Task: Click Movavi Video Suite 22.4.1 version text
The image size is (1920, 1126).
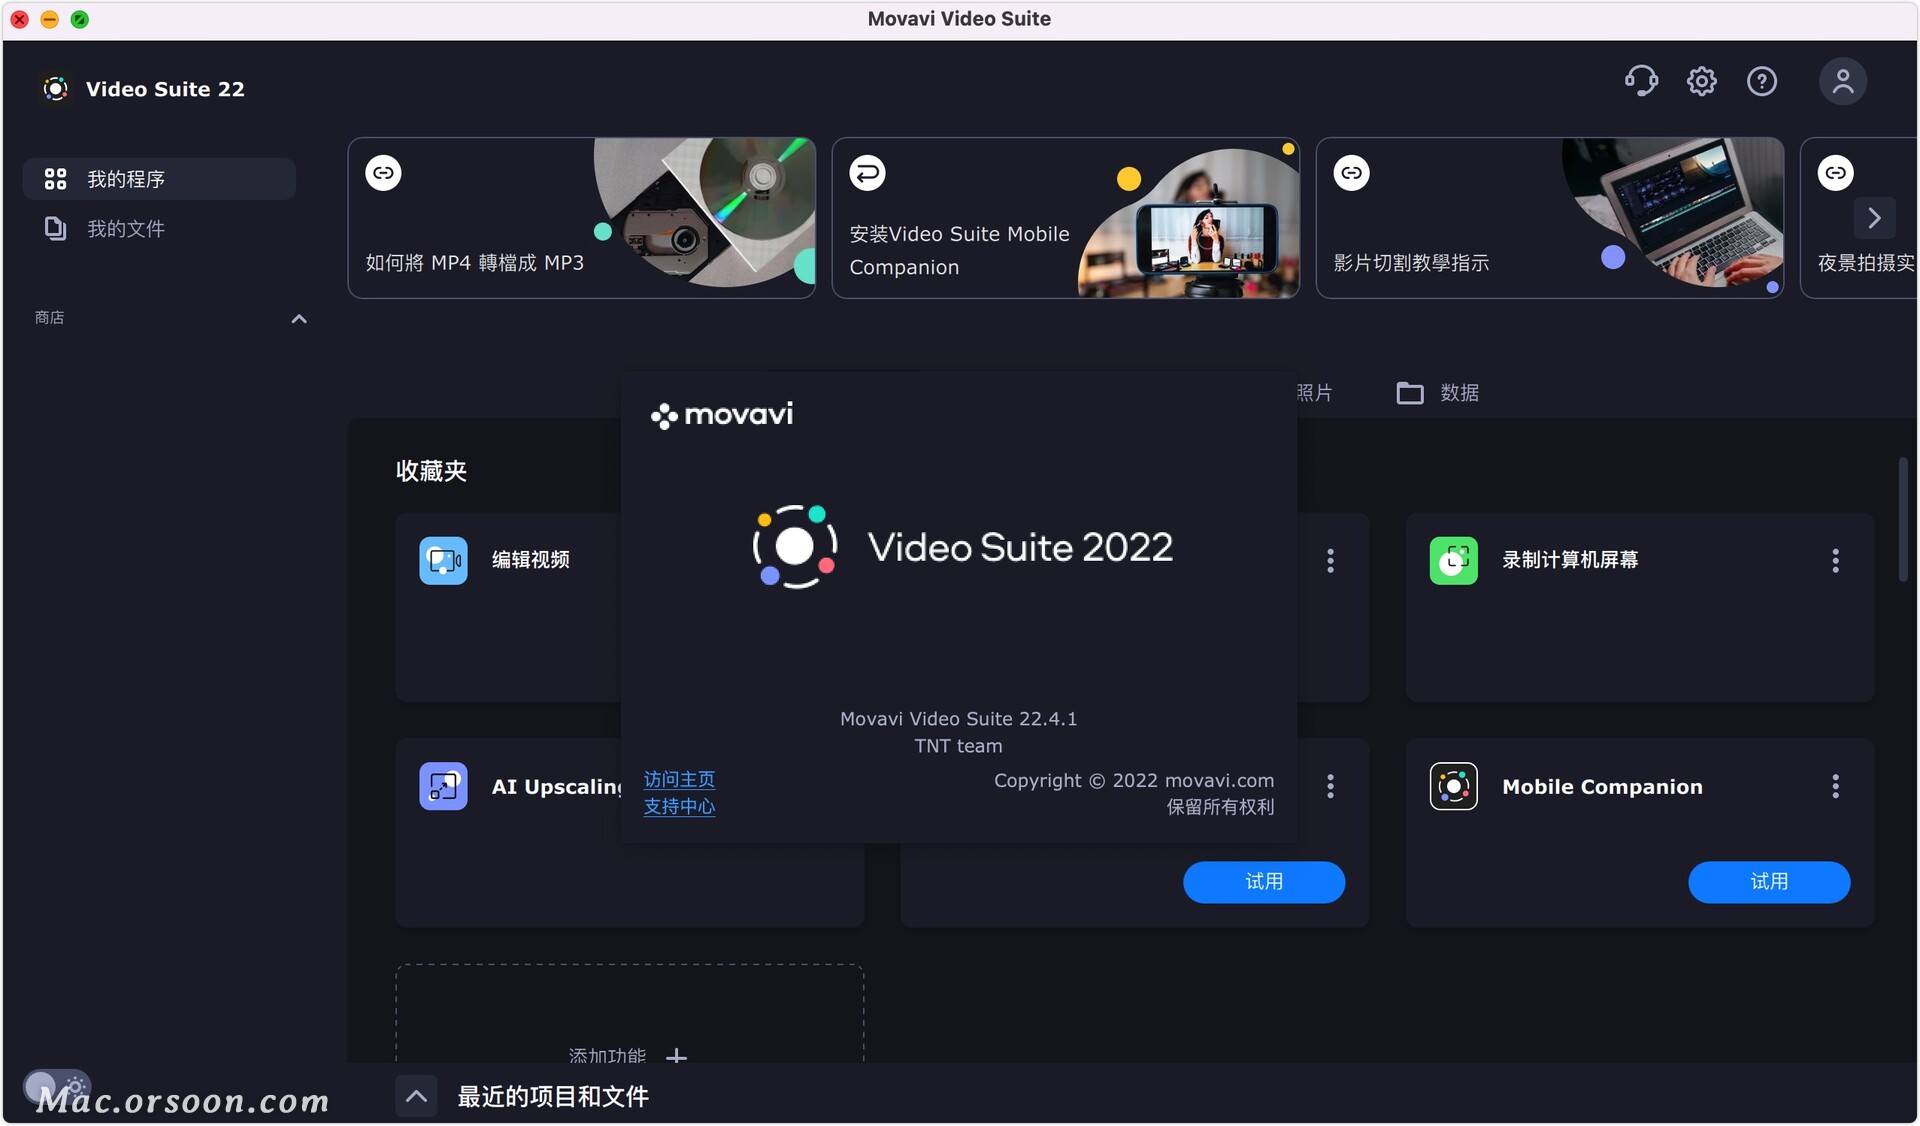Action: pyautogui.click(x=958, y=719)
